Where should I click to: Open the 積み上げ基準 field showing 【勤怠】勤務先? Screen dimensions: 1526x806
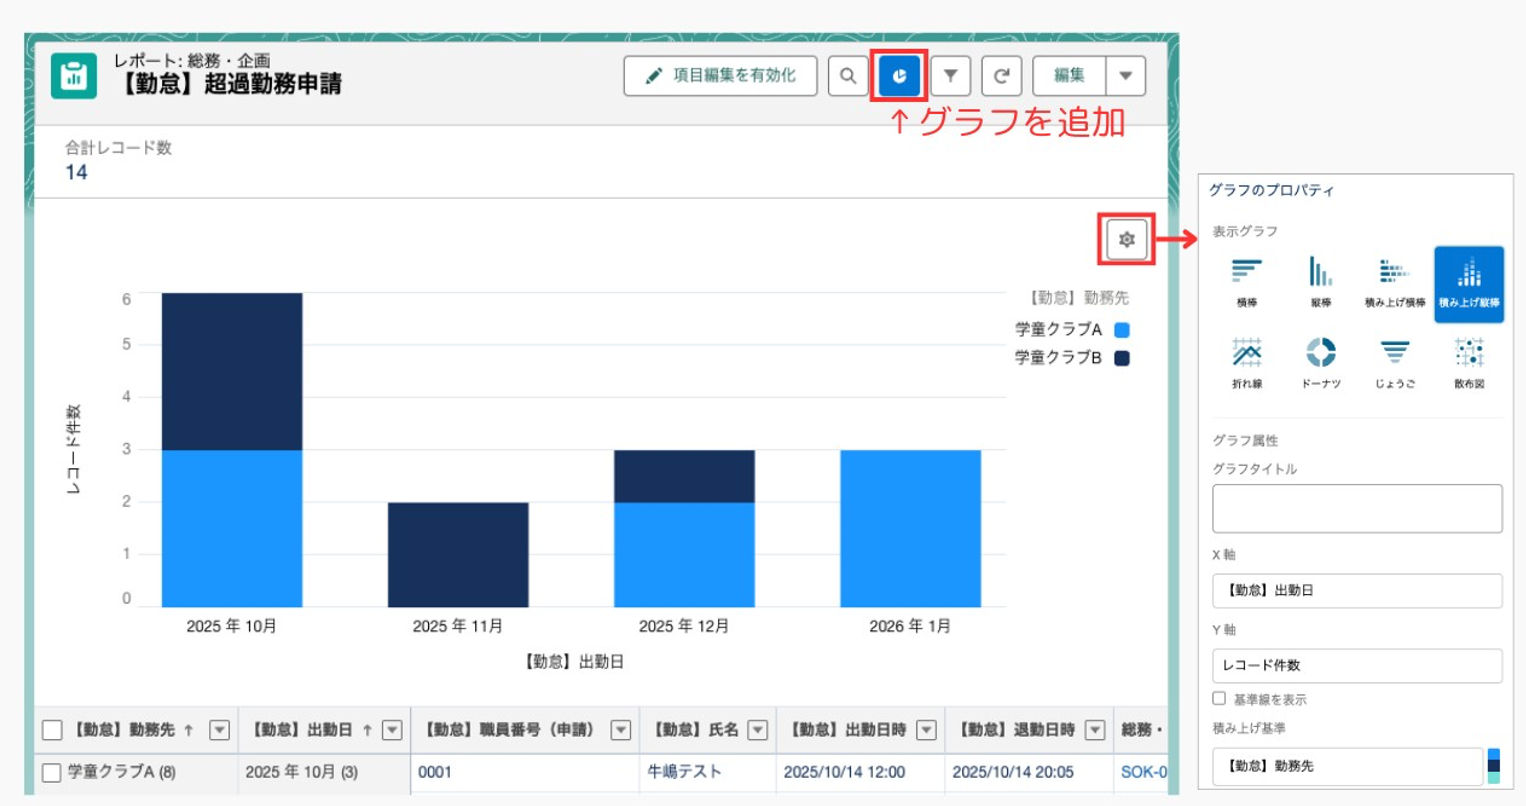(1347, 766)
